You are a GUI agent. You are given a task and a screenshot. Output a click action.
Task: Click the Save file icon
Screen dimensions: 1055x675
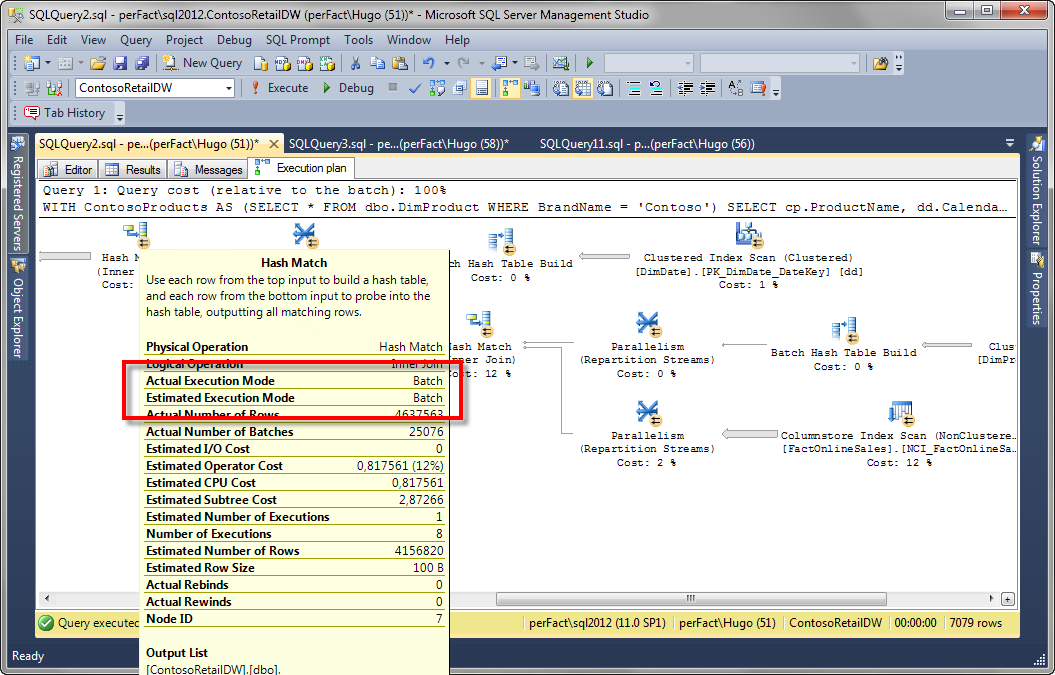[120, 63]
